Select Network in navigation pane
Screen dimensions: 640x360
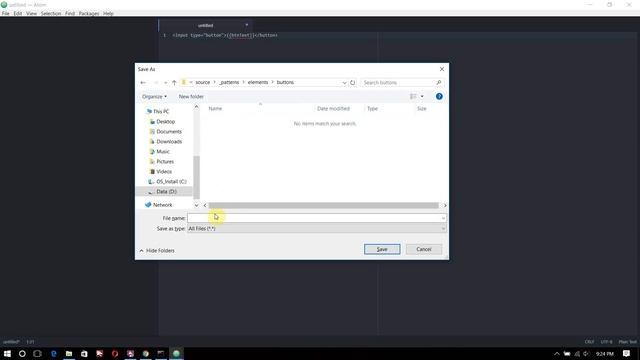pyautogui.click(x=162, y=205)
